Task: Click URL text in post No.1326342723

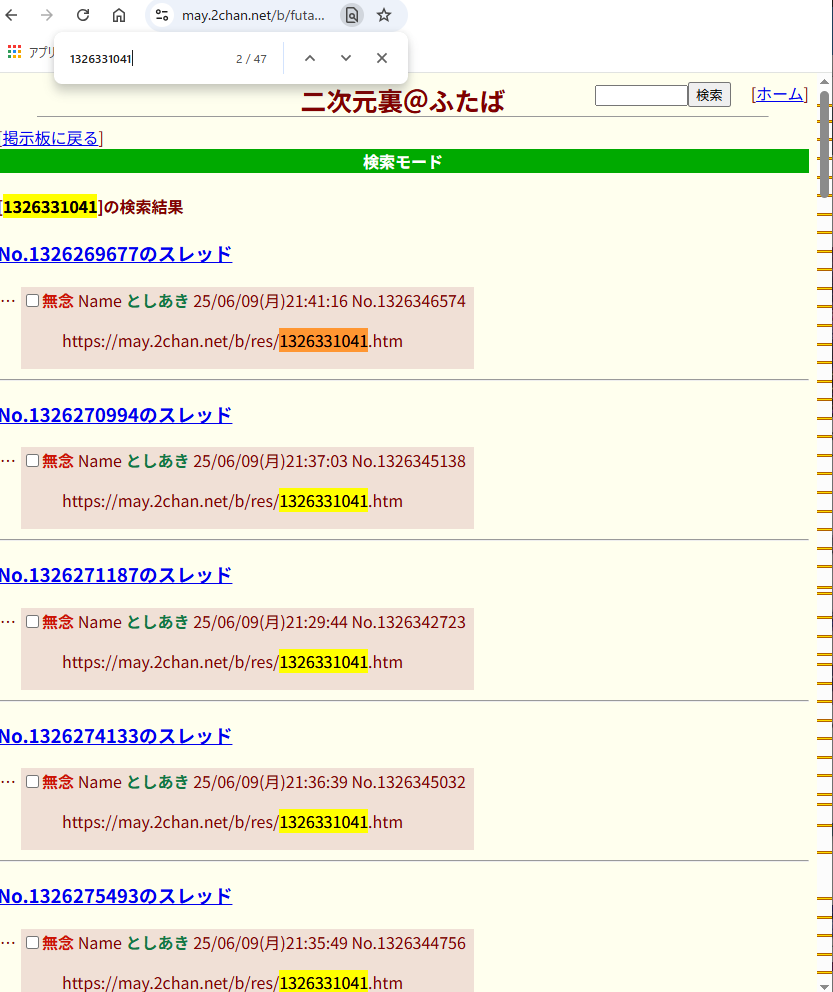Action: (x=232, y=662)
